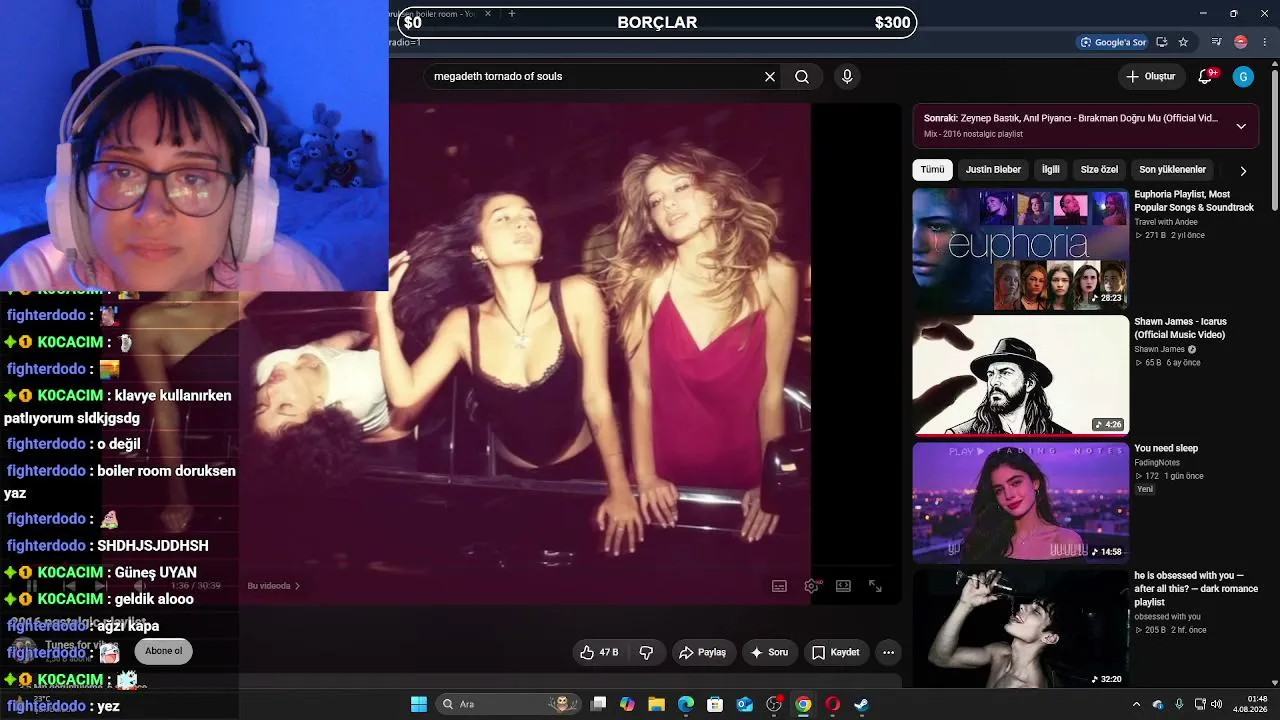Click the 'Soru' ask button
The width and height of the screenshot is (1280, 720).
coord(769,652)
